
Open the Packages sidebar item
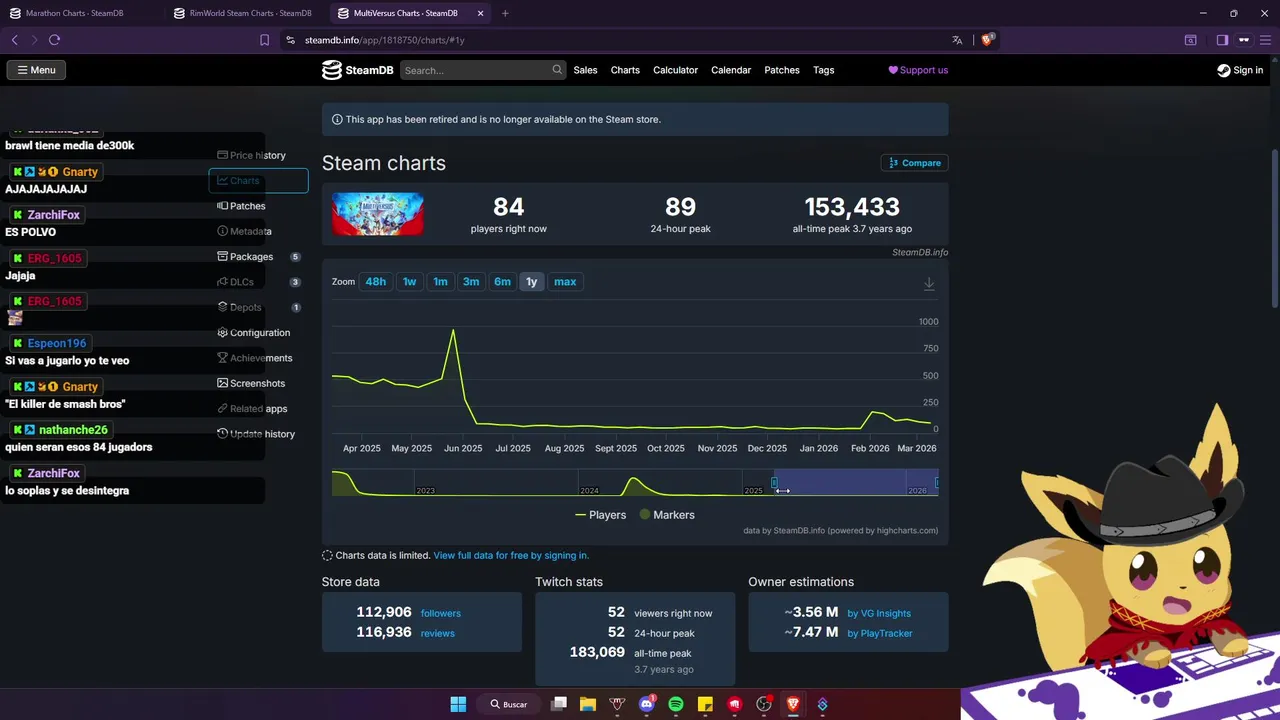click(x=258, y=257)
